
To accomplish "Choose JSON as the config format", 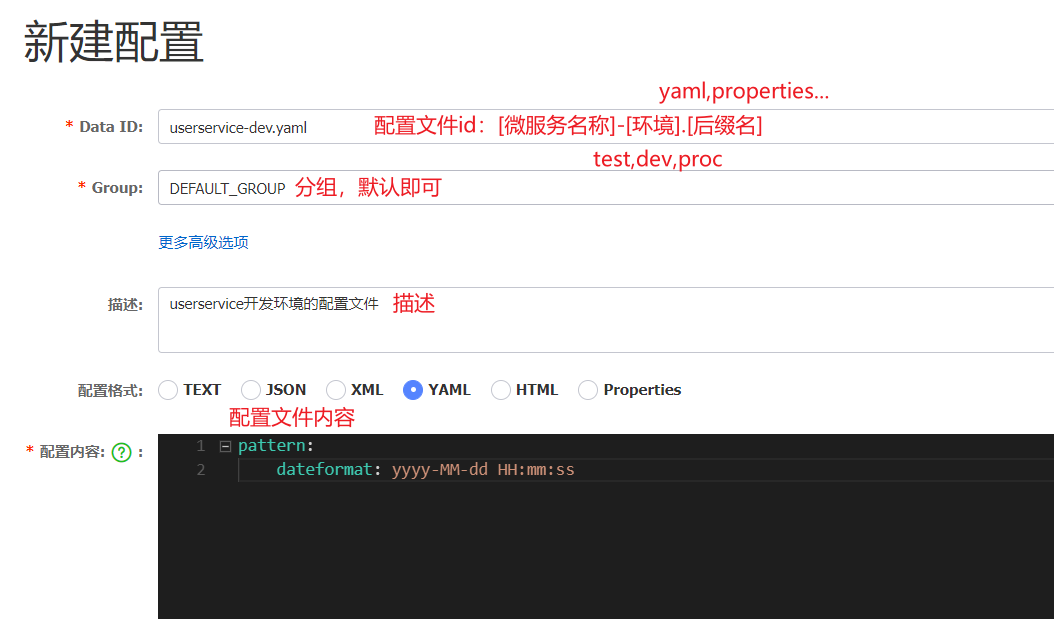I will click(251, 390).
